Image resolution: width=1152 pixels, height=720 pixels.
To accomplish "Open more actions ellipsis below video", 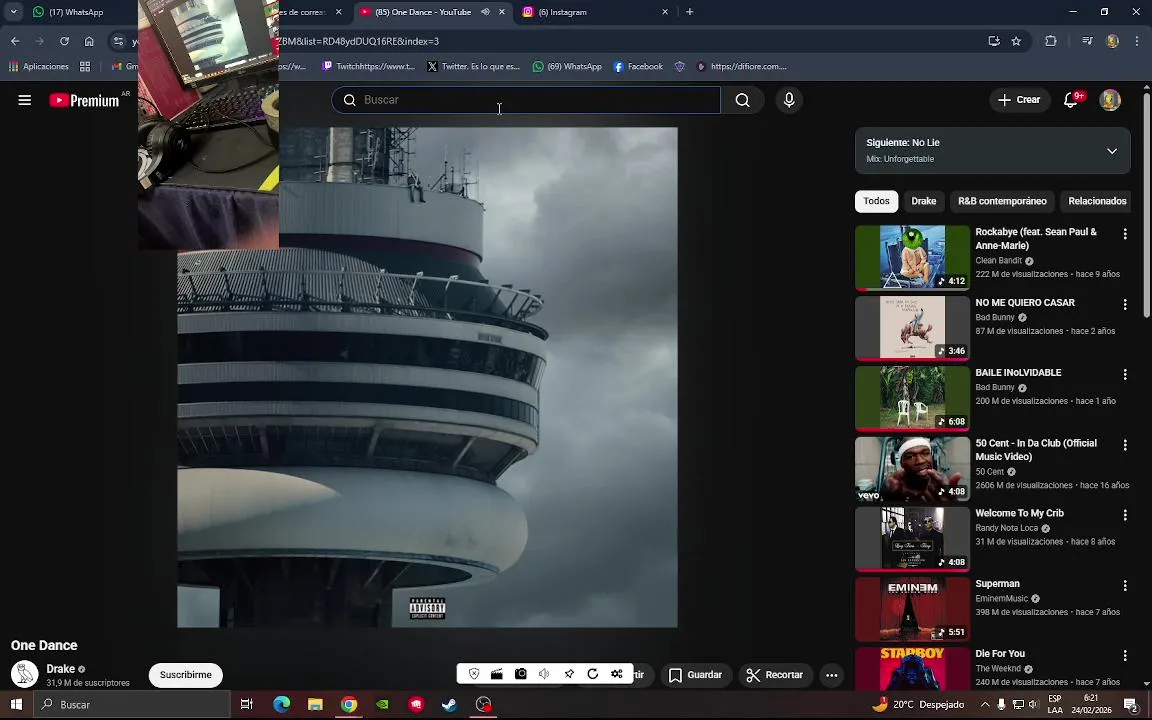I will click(832, 674).
